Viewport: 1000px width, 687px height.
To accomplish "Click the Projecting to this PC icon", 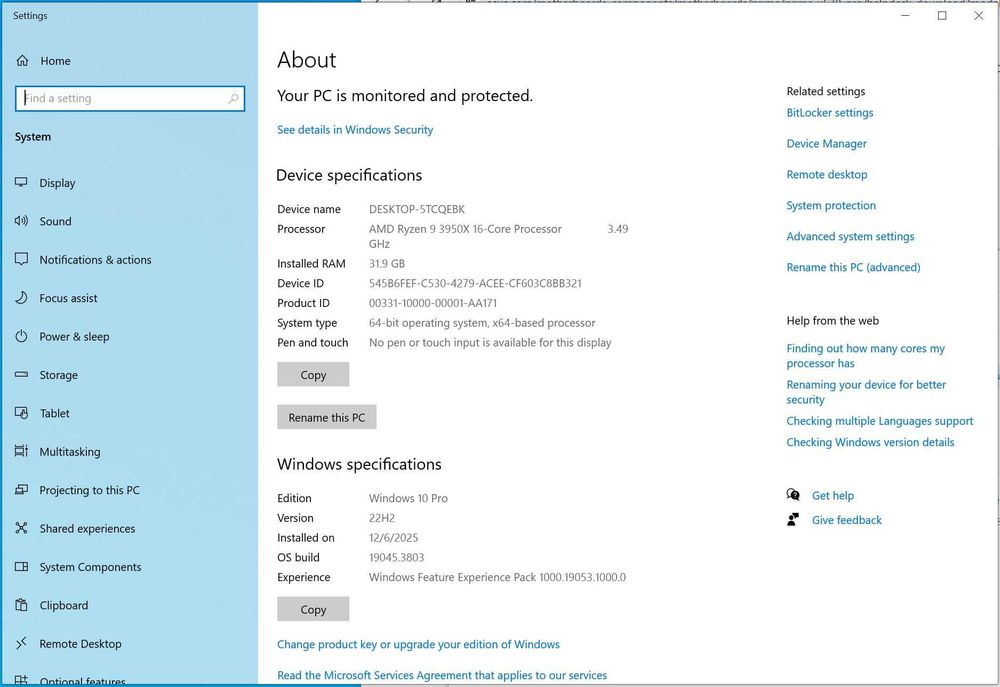I will pyautogui.click(x=21, y=490).
